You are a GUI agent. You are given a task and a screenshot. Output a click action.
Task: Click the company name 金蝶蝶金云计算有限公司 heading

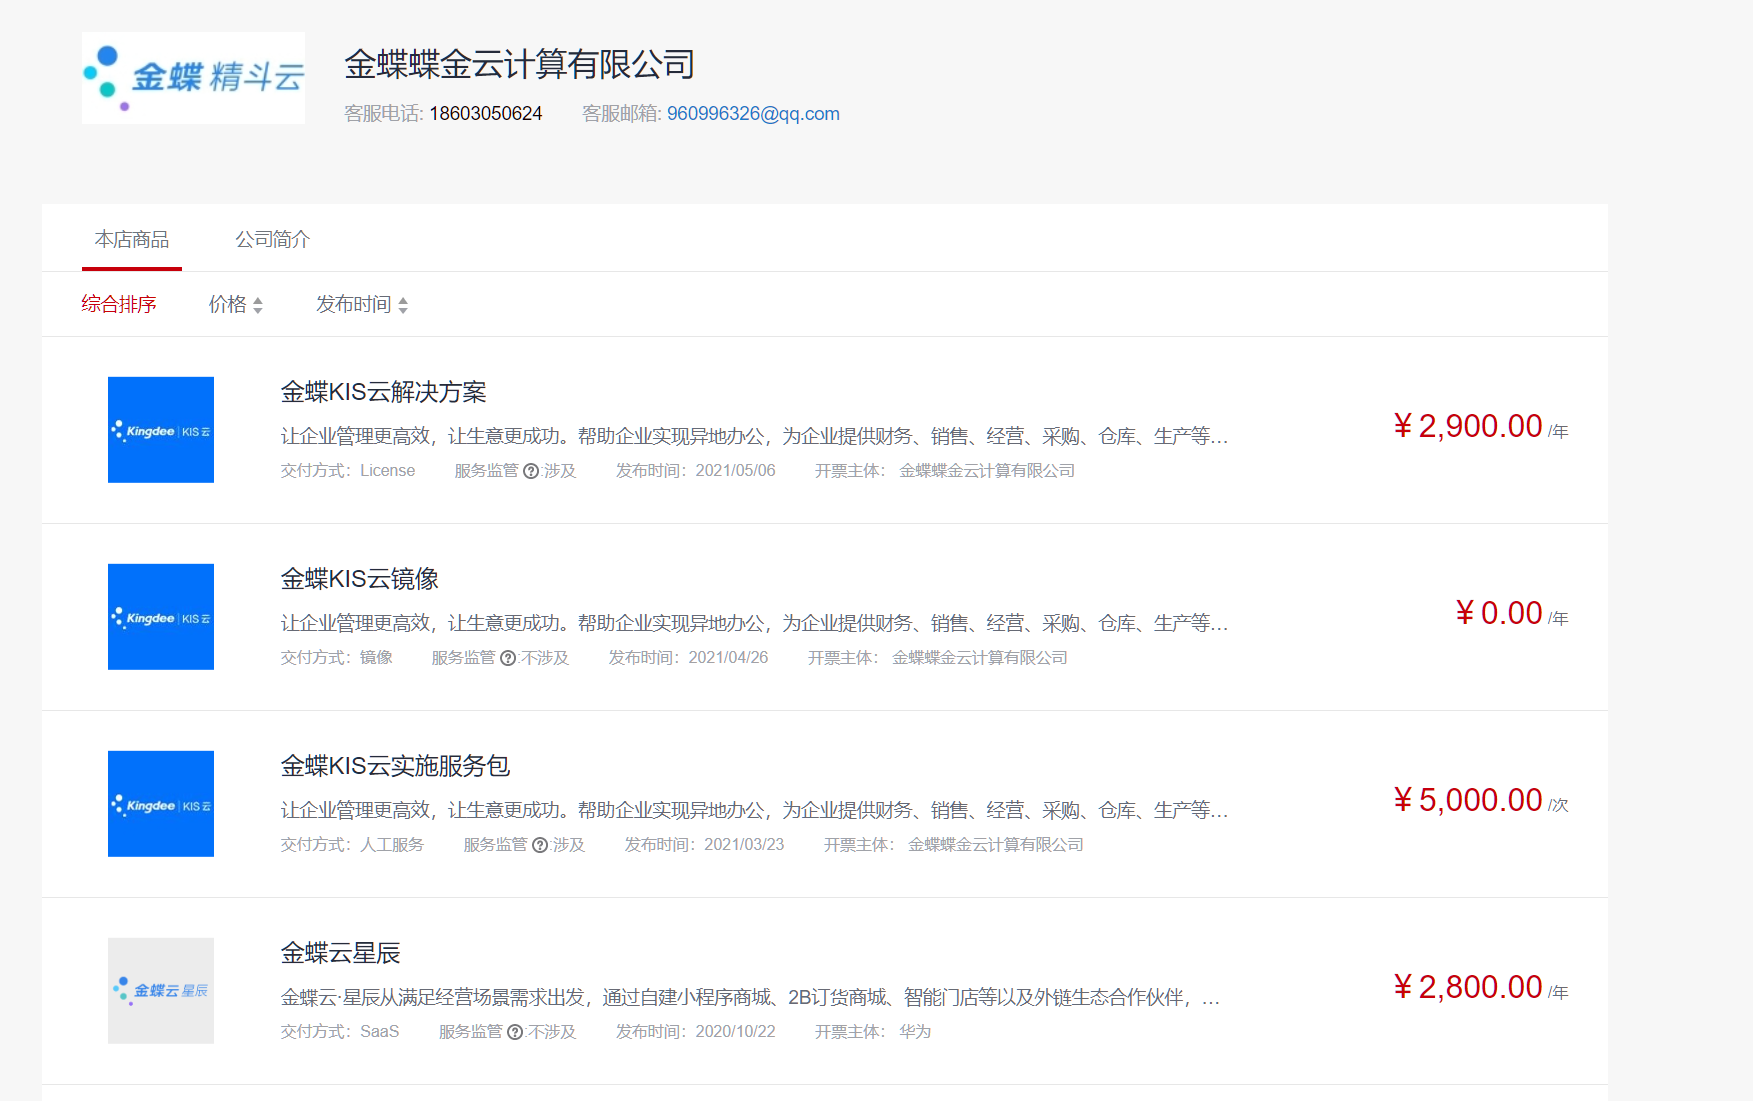tap(520, 64)
